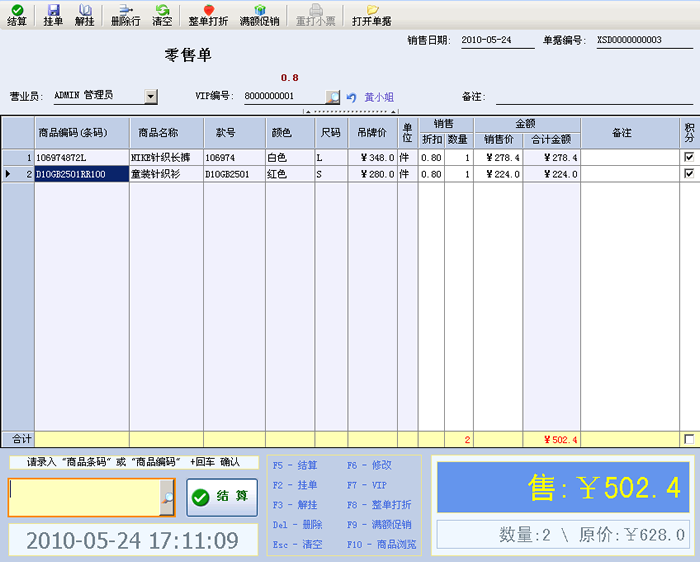Toggle 积分 checkbox in the 合计 row

(x=689, y=439)
